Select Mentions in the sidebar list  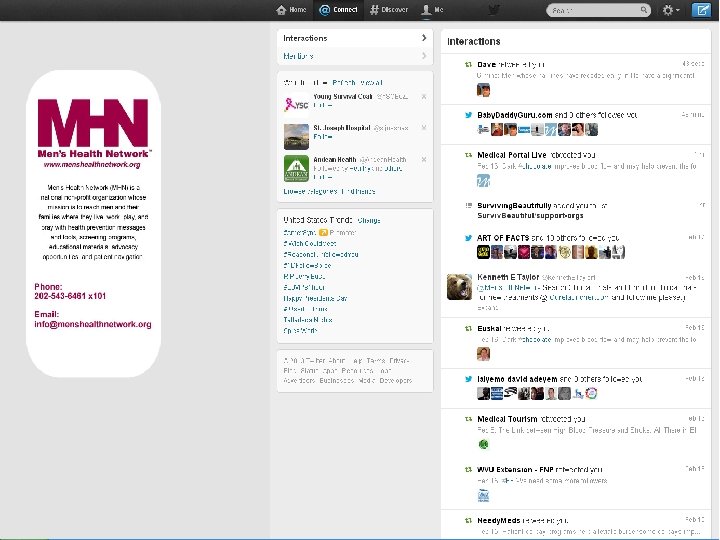tap(354, 56)
